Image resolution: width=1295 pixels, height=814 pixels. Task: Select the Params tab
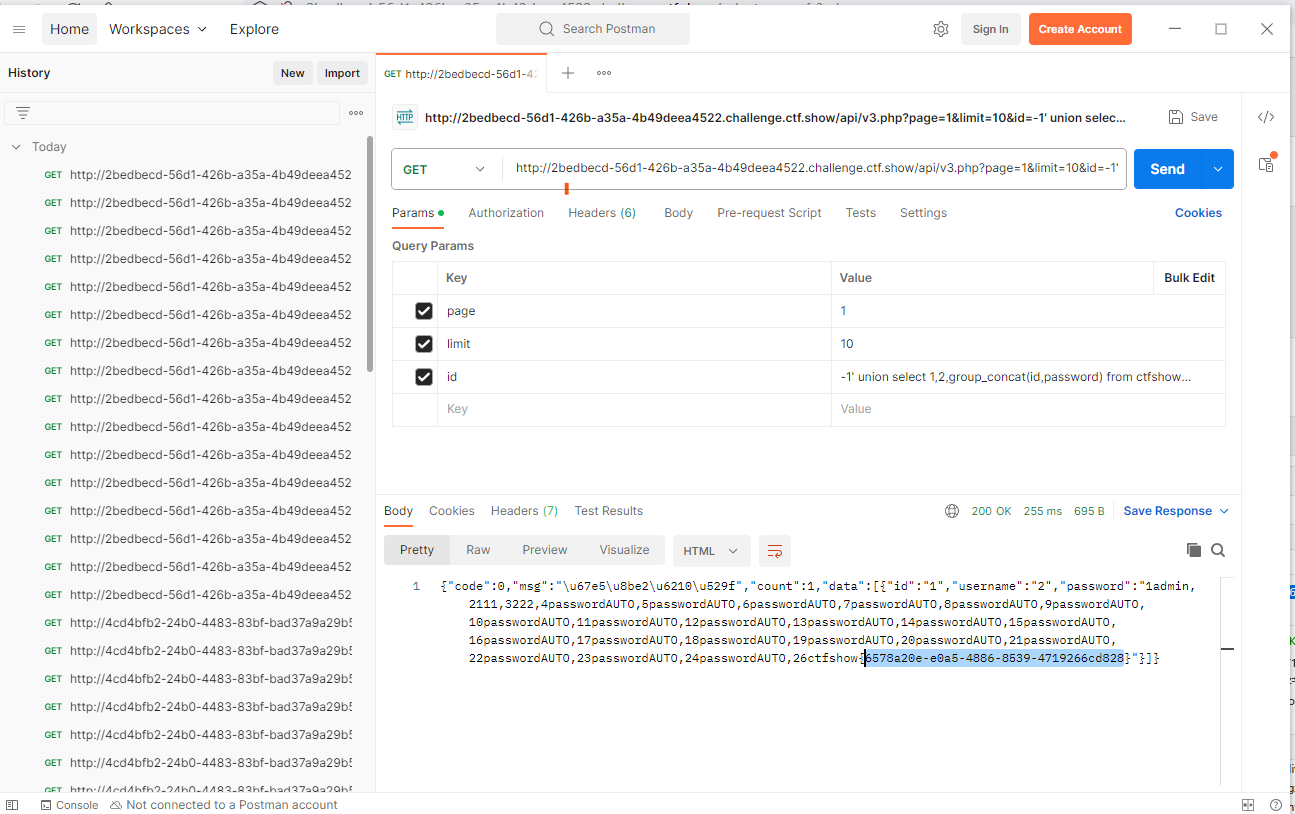click(418, 213)
